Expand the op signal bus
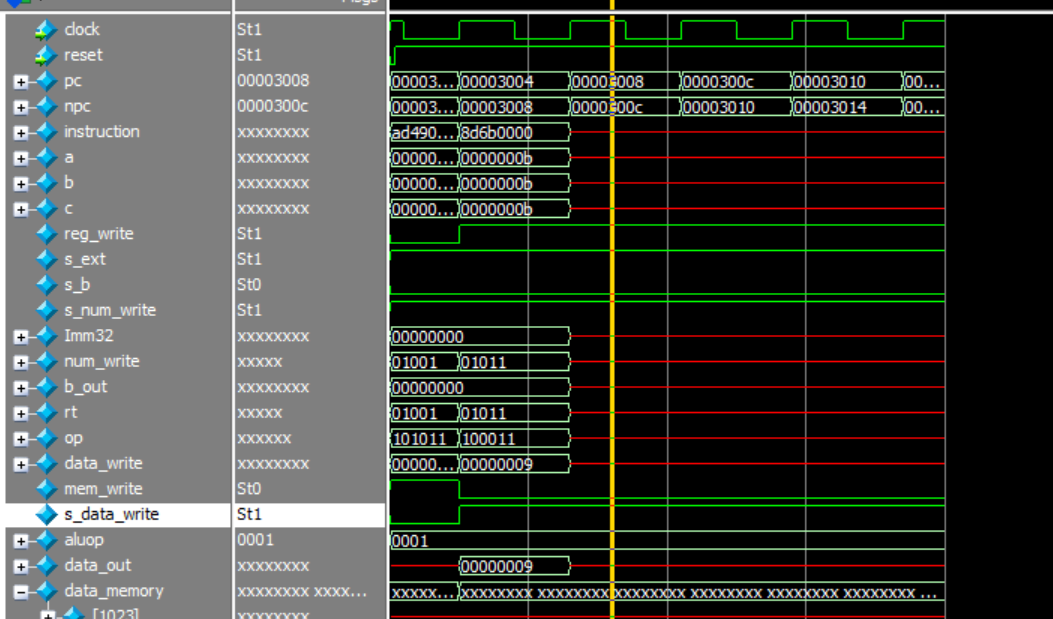 (x=21, y=439)
